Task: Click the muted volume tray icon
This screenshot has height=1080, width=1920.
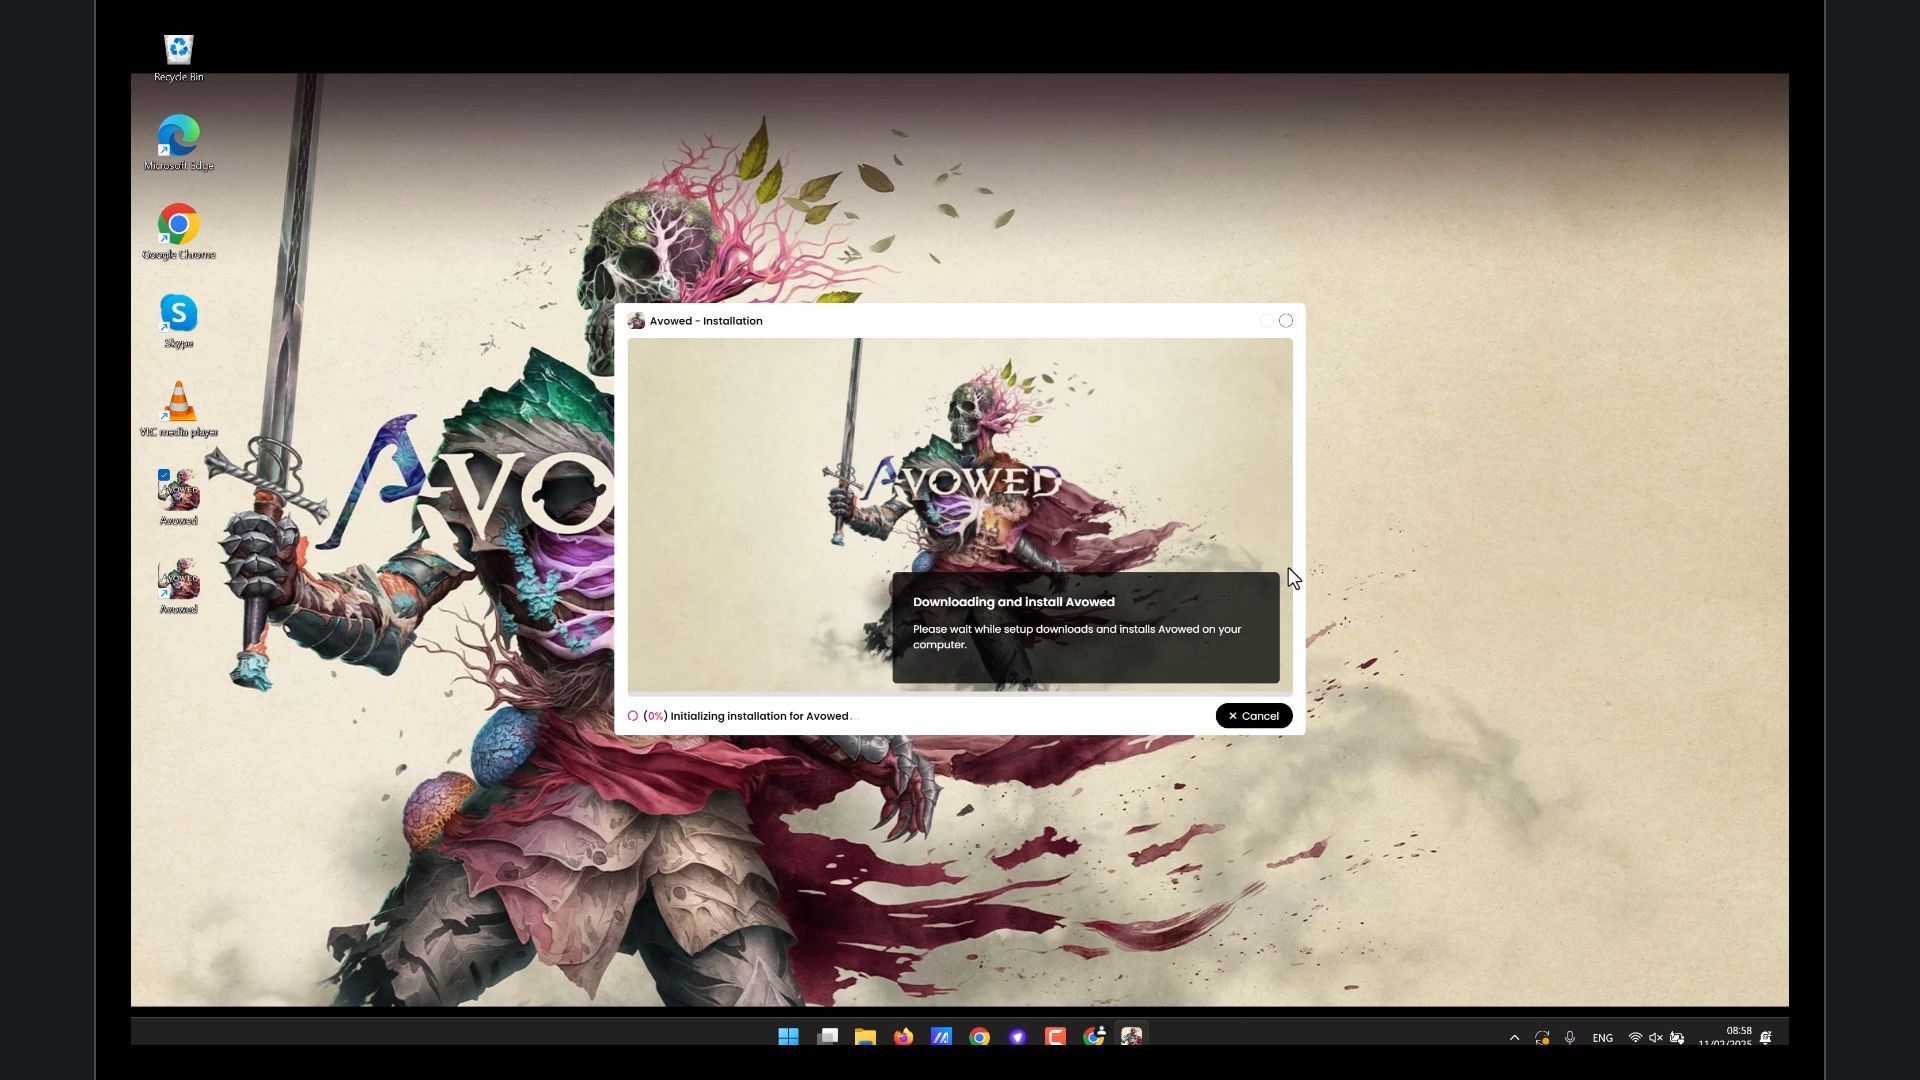Action: [1656, 1038]
